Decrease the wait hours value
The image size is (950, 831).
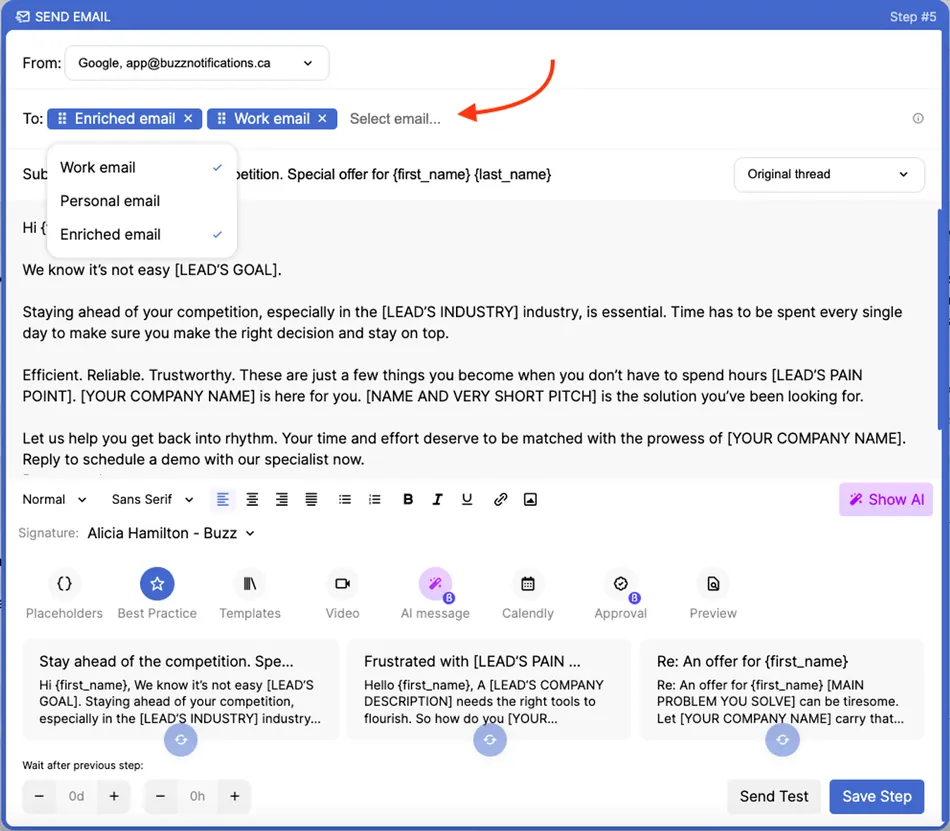click(x=161, y=796)
